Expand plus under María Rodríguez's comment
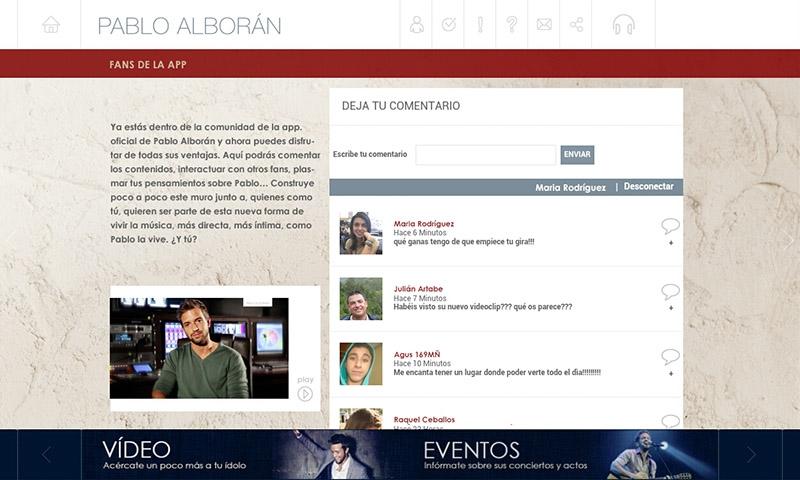 pos(671,243)
